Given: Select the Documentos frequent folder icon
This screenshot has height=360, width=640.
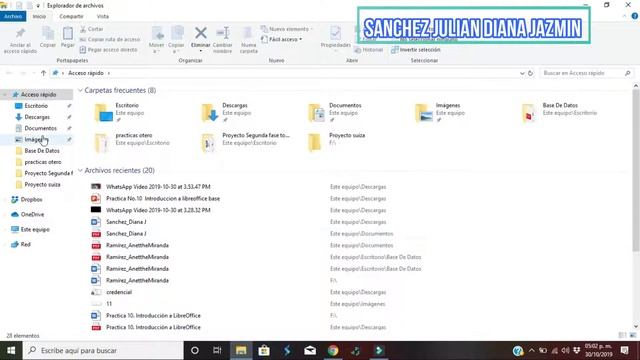Looking at the screenshot, I should [317, 113].
